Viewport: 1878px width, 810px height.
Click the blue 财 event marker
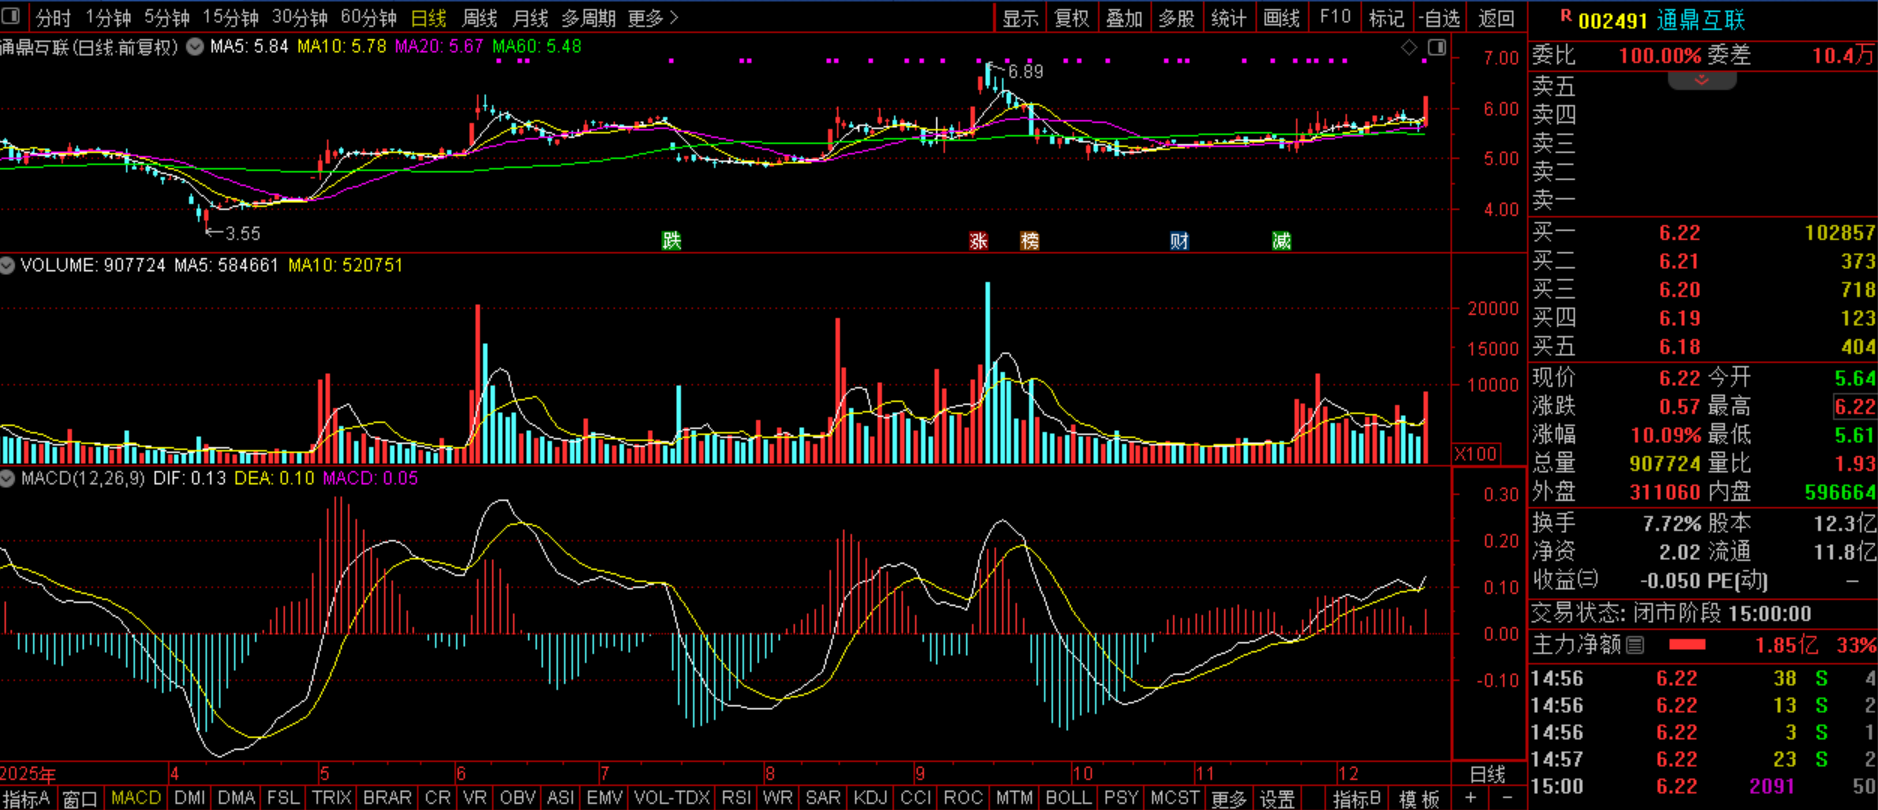(1179, 241)
